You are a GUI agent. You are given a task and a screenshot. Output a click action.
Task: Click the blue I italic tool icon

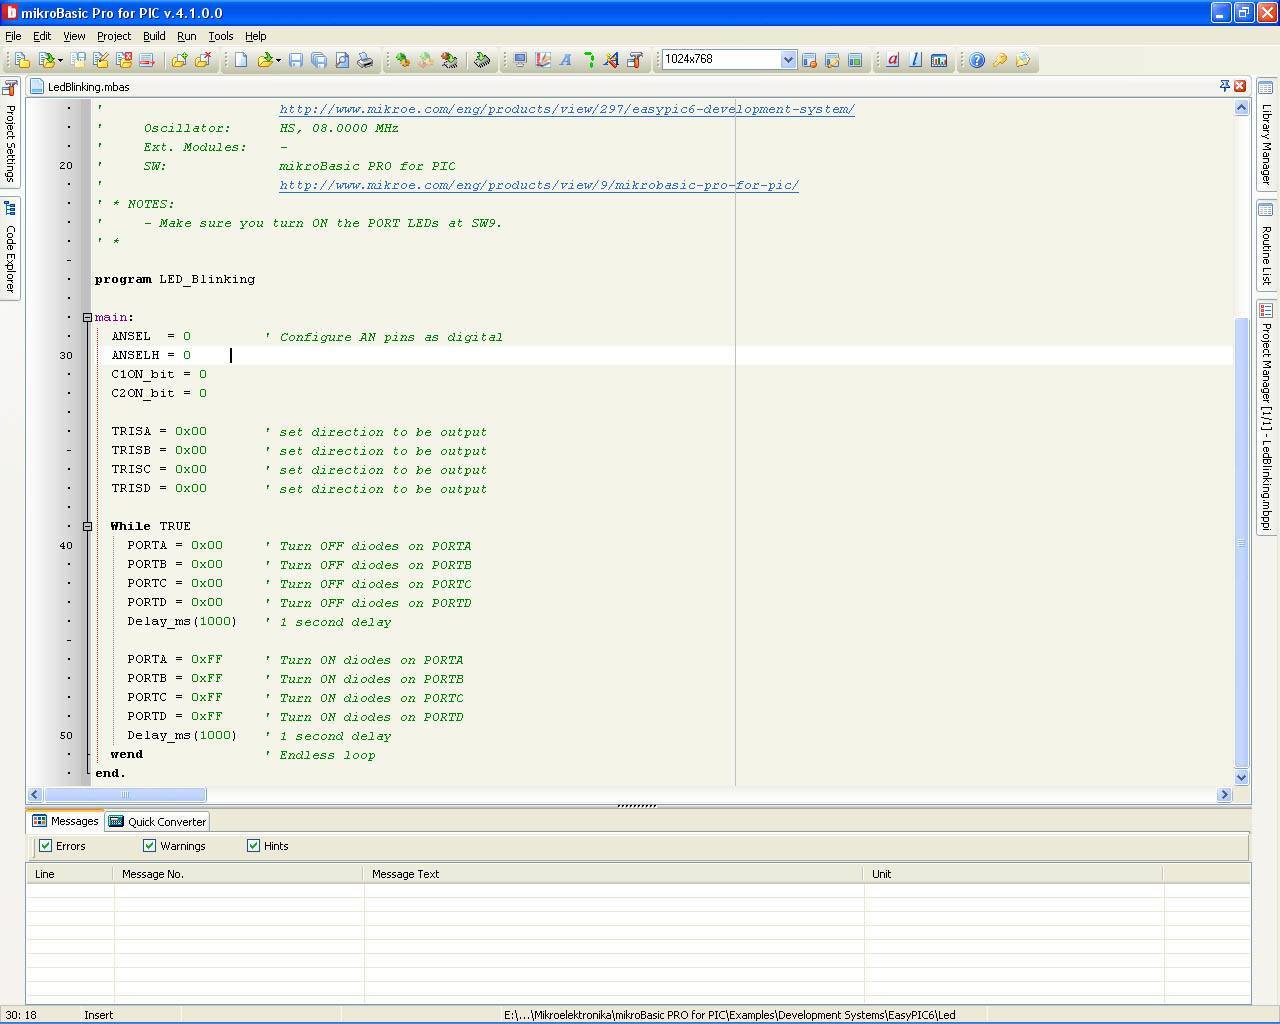(916, 60)
